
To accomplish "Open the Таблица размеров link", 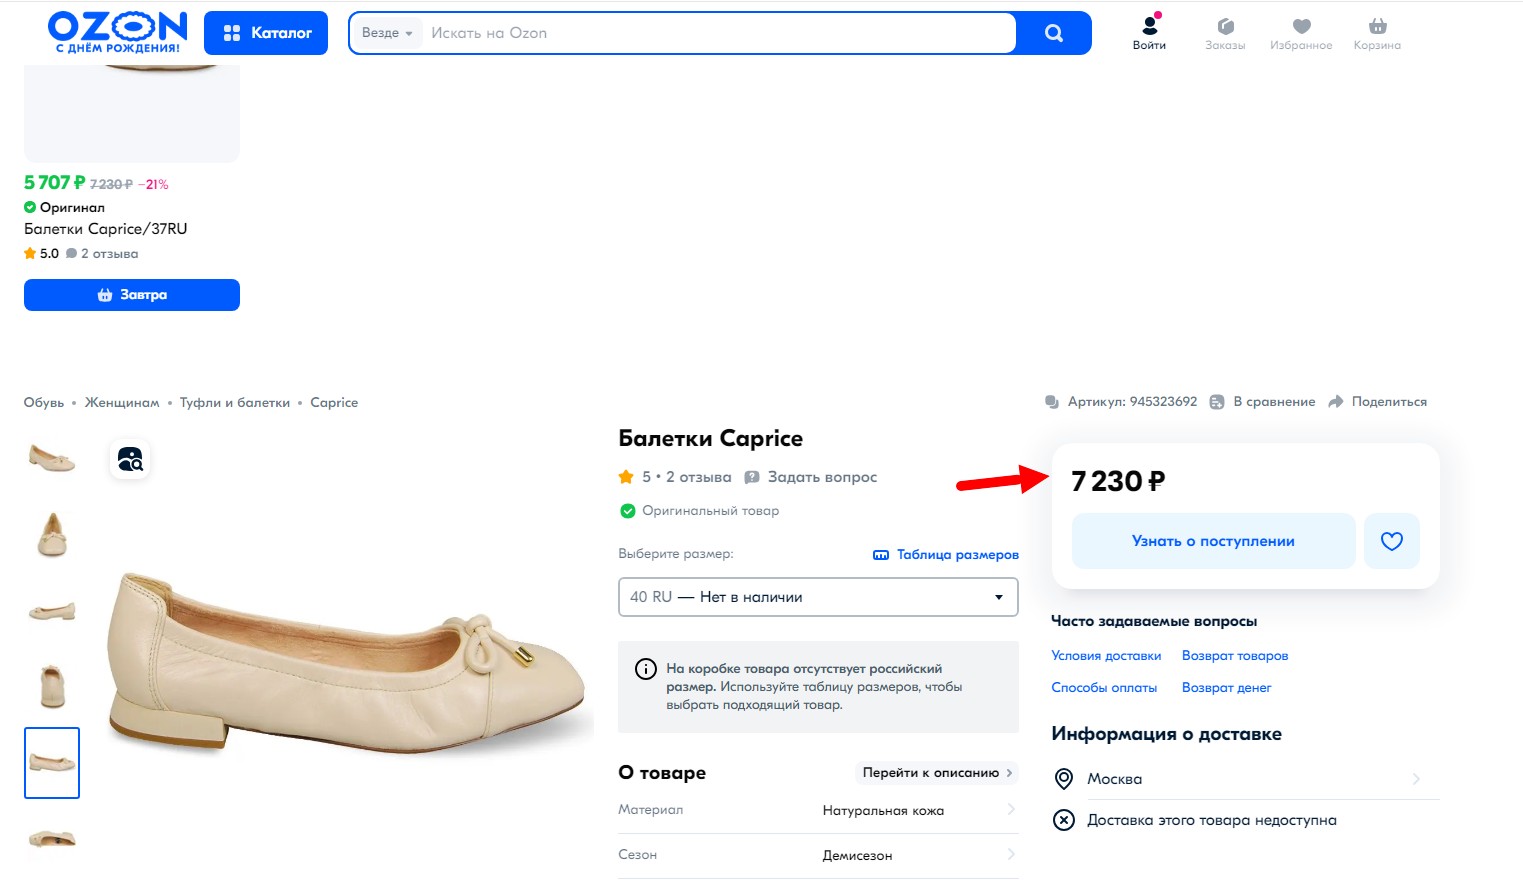I will (946, 555).
